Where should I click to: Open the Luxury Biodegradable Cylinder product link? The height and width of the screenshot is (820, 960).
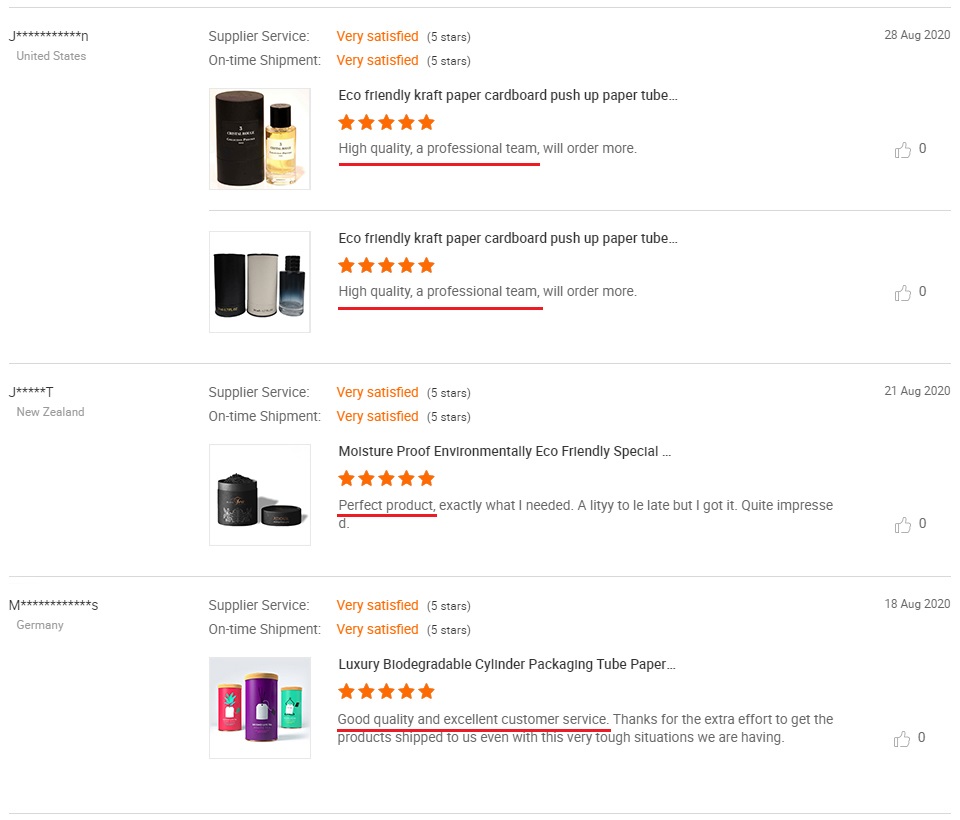click(506, 664)
